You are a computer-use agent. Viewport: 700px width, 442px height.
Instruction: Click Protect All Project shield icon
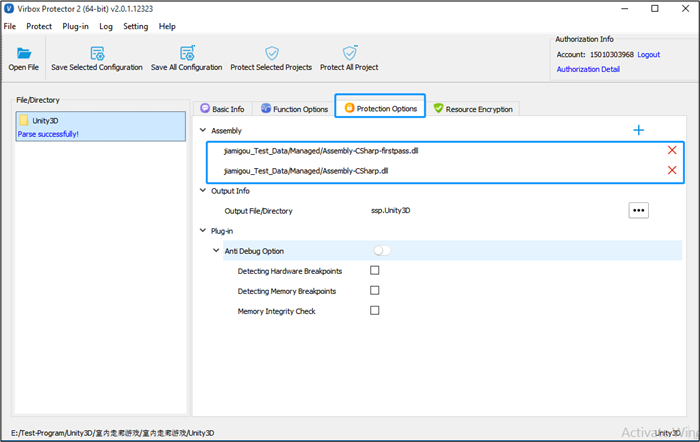pos(350,53)
